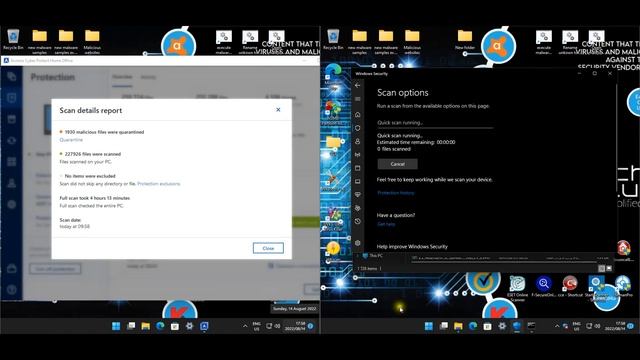Switch File Explorer to details view icon
The image size is (640, 360).
click(x=601, y=269)
